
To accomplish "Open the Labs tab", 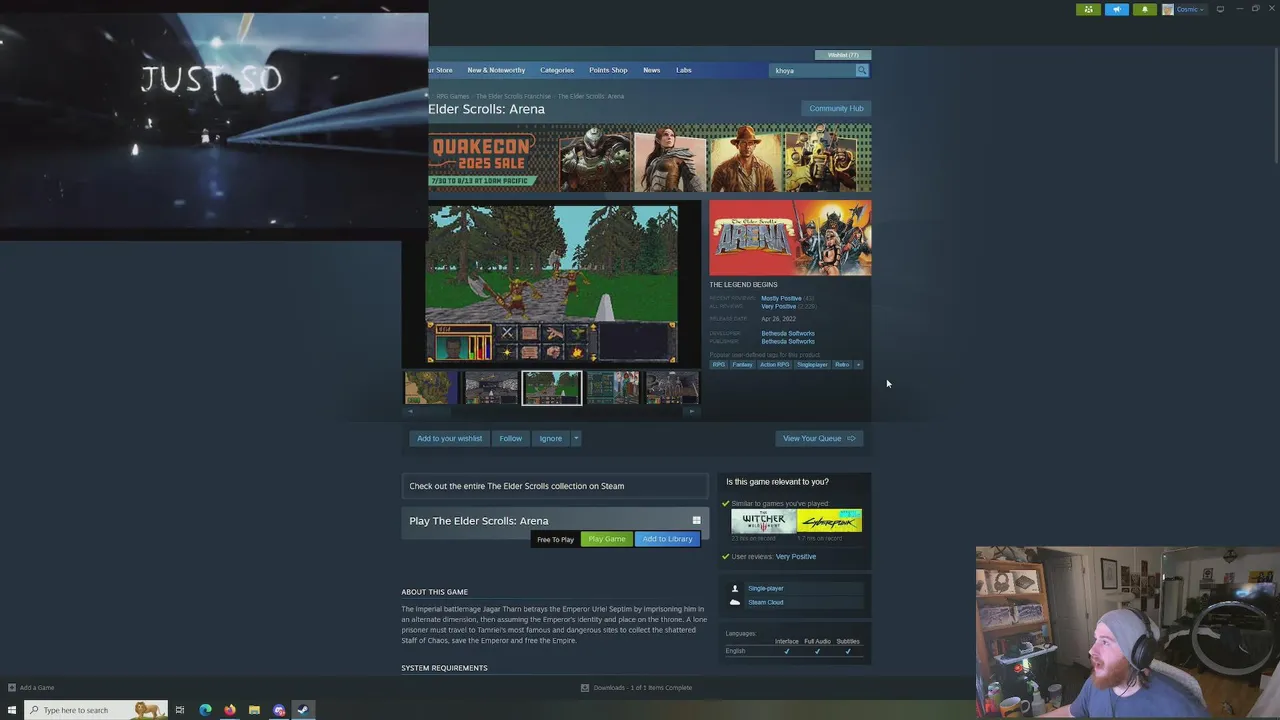I will click(684, 70).
